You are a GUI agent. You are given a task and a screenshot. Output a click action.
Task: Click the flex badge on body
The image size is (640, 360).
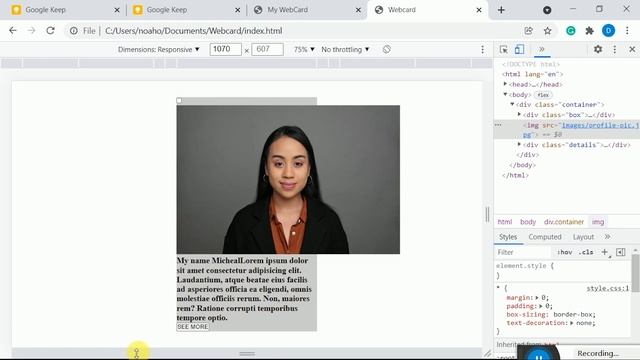click(x=543, y=95)
